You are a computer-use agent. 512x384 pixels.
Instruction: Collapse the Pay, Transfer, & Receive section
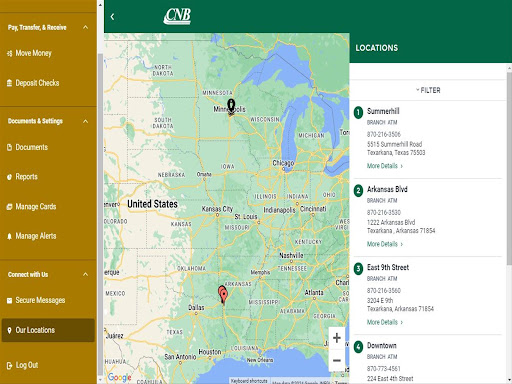[x=85, y=27]
